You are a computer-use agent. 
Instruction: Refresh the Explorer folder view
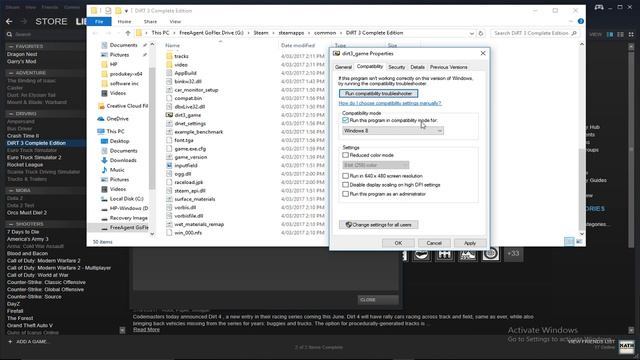(x=481, y=33)
